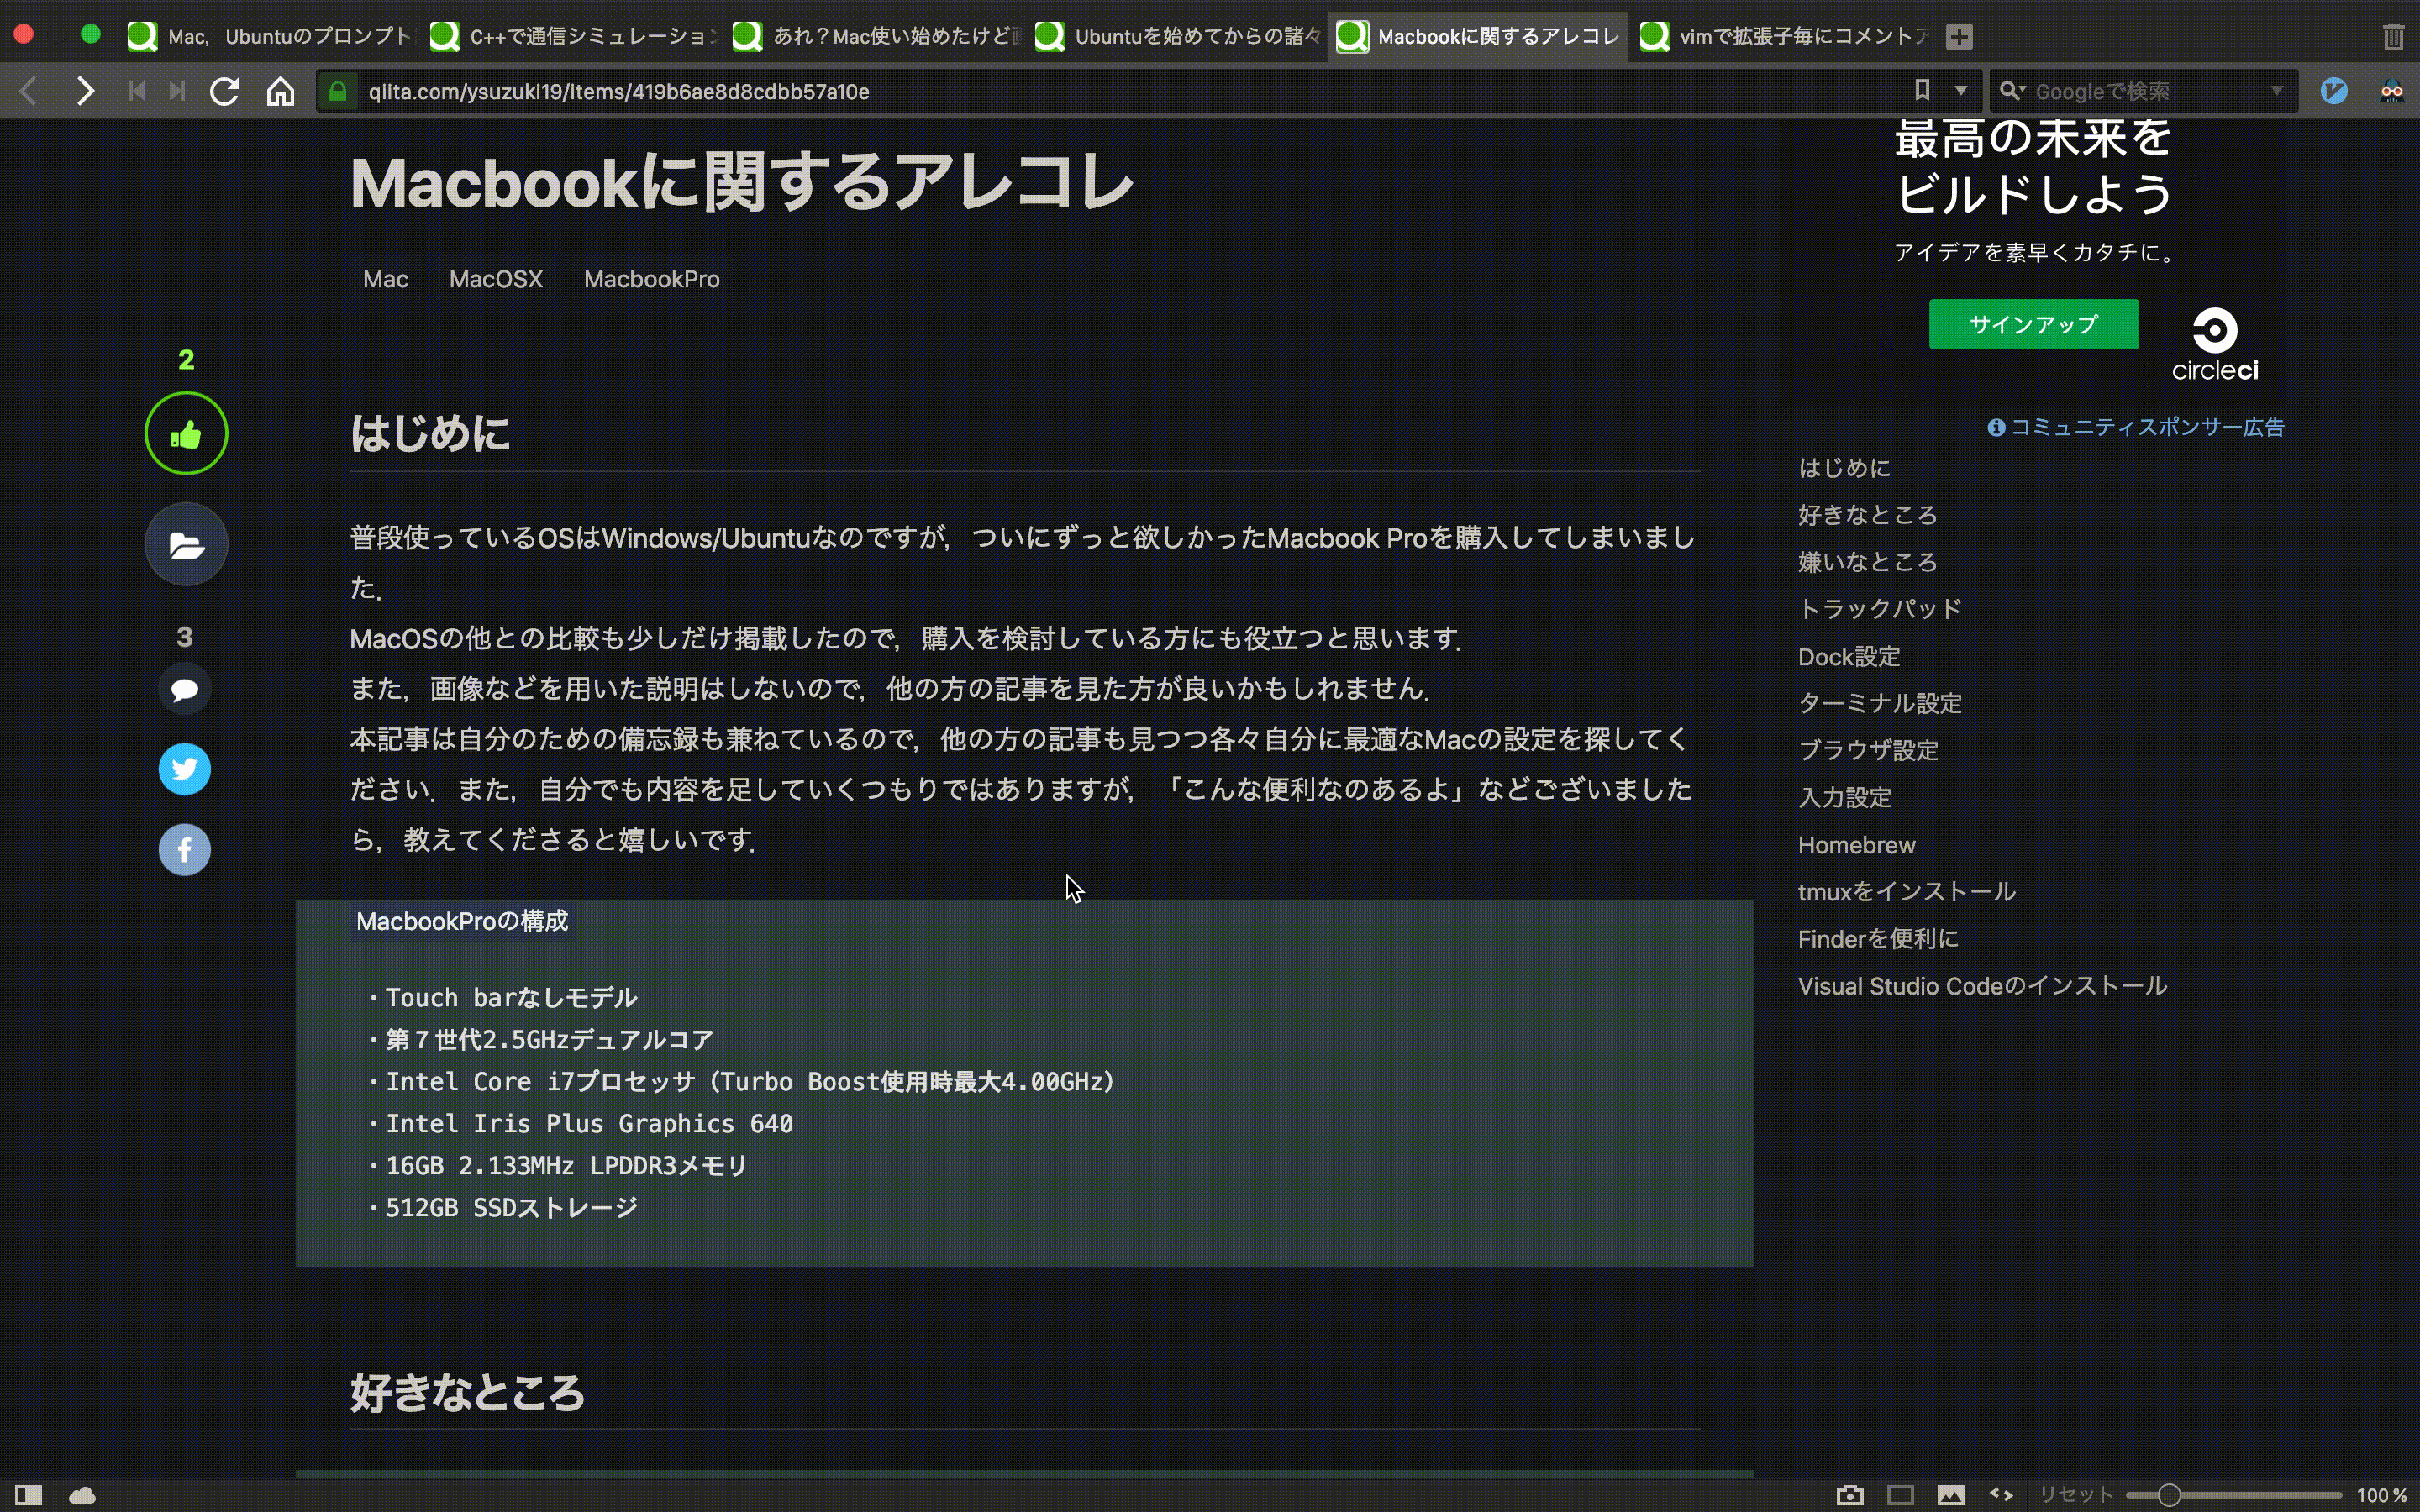The image size is (2420, 1512).
Task: Click the fast-forward navigation button
Action: [177, 92]
